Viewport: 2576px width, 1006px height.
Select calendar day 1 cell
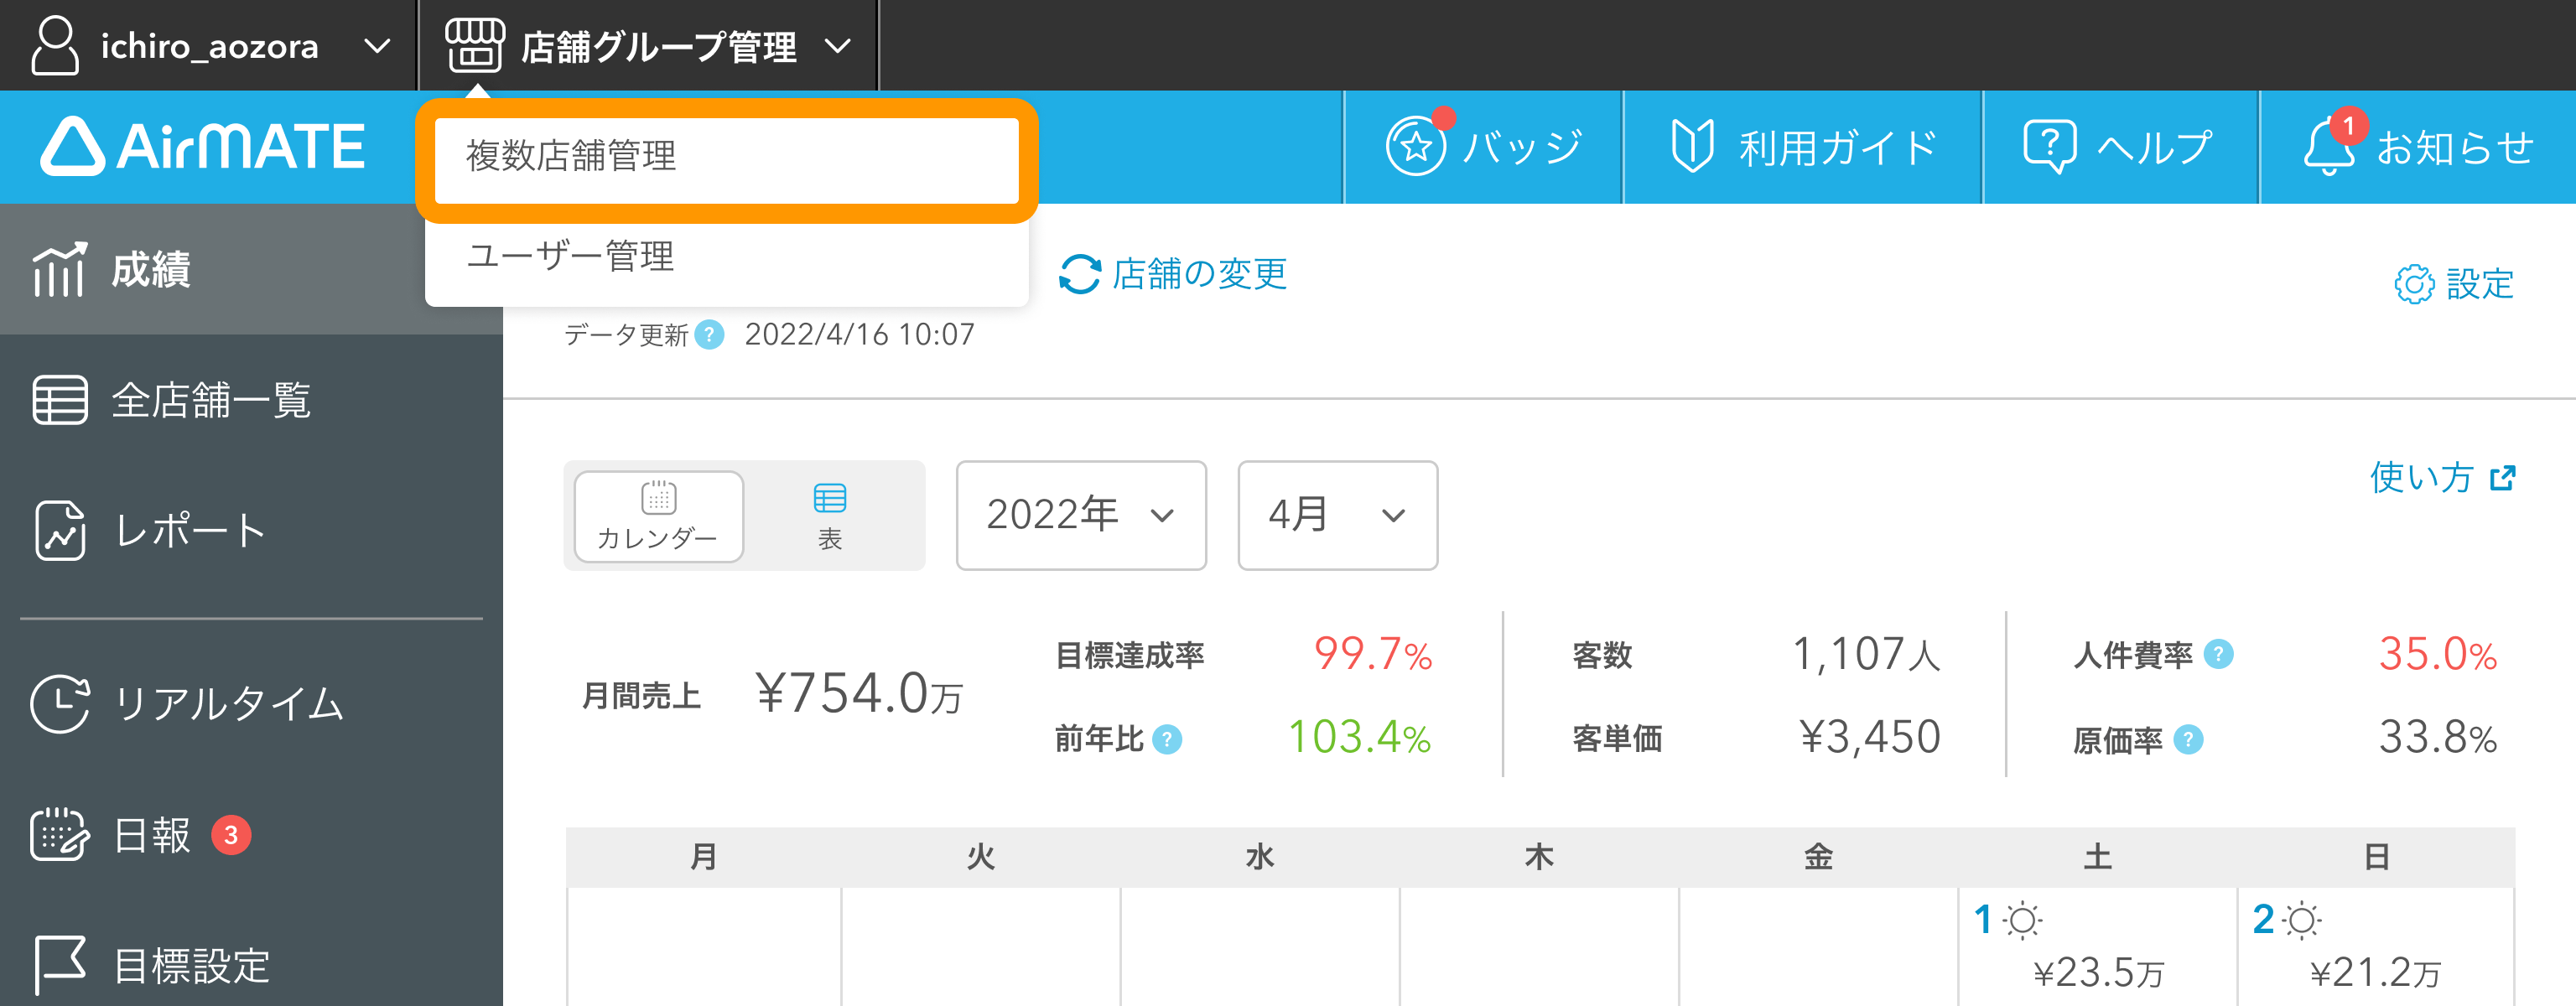(x=2097, y=946)
